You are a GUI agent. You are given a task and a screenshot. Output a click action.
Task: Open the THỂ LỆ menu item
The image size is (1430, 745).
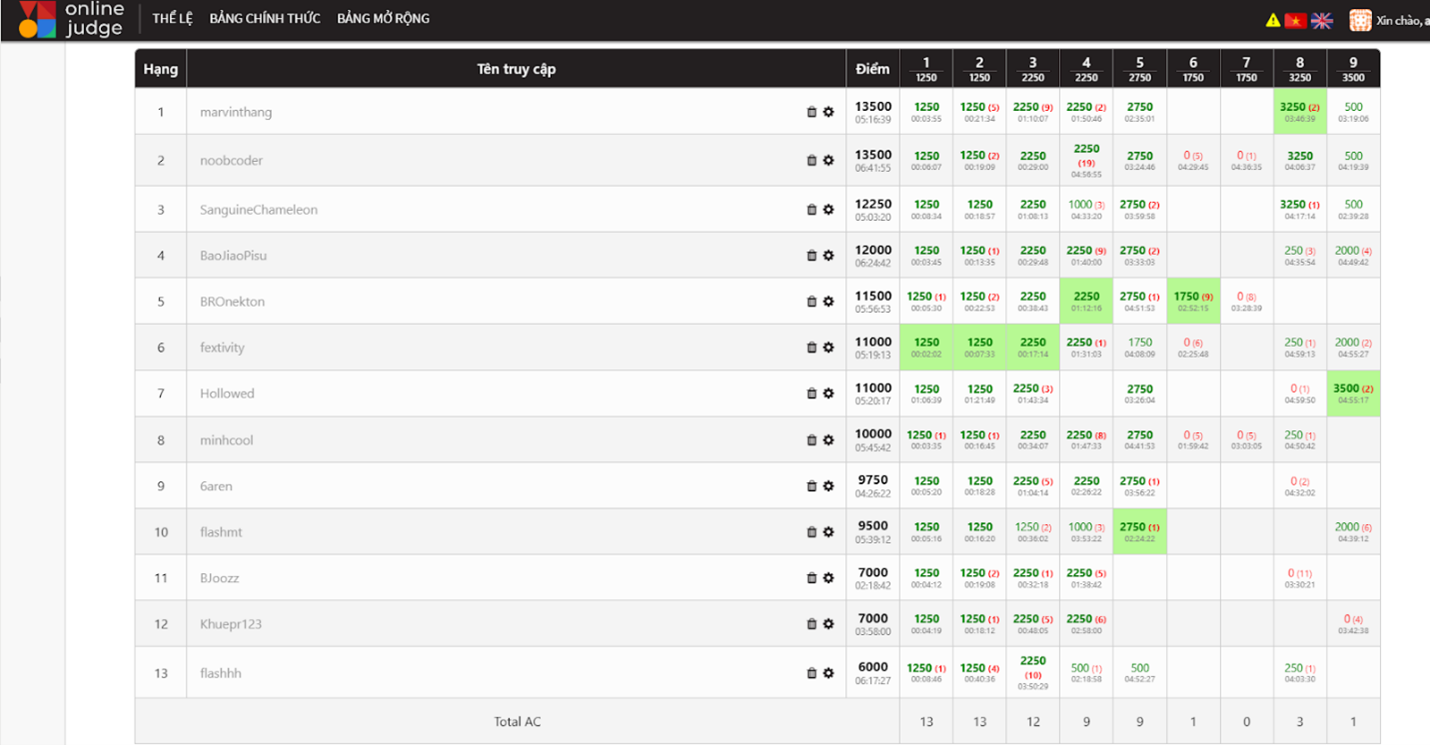coord(173,18)
